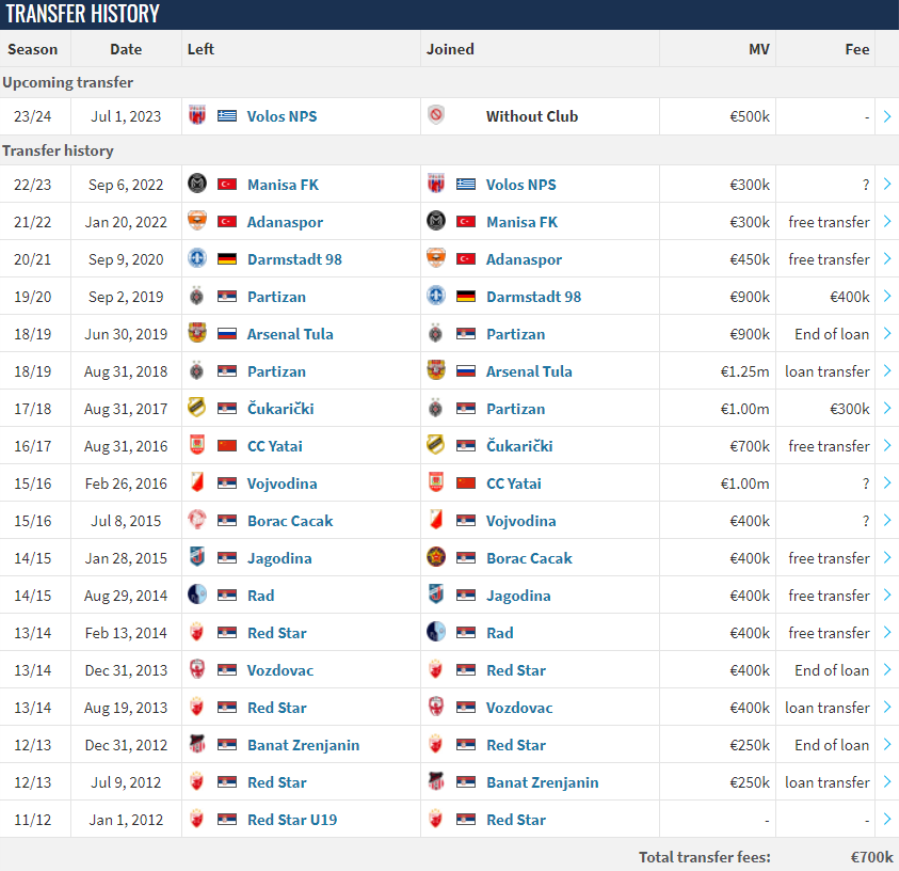Click the Greek flag next to Volos NPS joined Sep 6, 2022
Viewport: 899px width, 871px height.
pos(466,184)
